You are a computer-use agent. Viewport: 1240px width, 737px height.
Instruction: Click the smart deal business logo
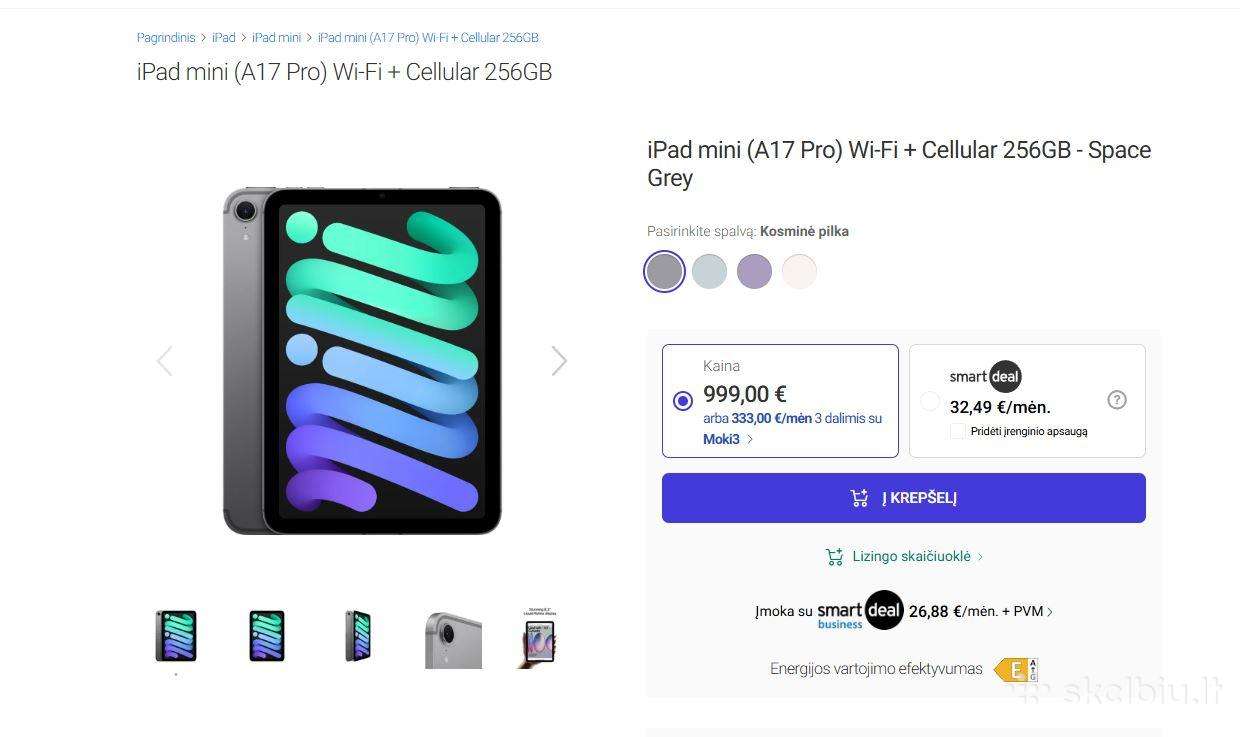coord(860,611)
